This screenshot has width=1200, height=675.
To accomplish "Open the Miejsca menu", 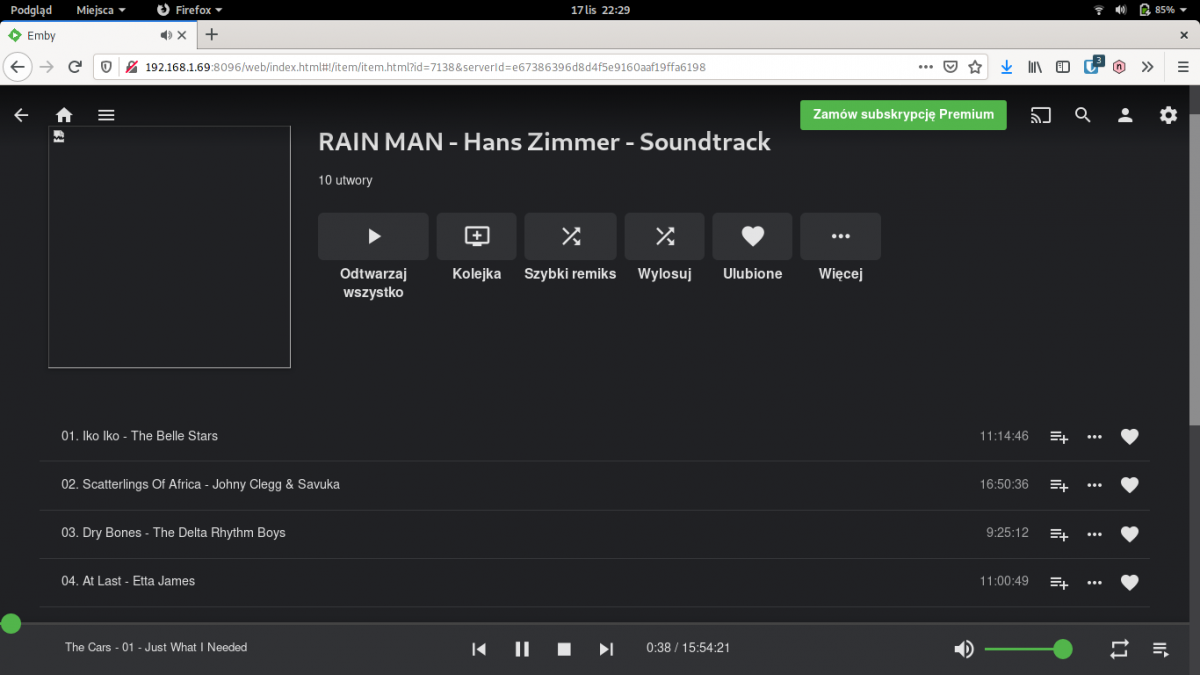I will (x=101, y=9).
